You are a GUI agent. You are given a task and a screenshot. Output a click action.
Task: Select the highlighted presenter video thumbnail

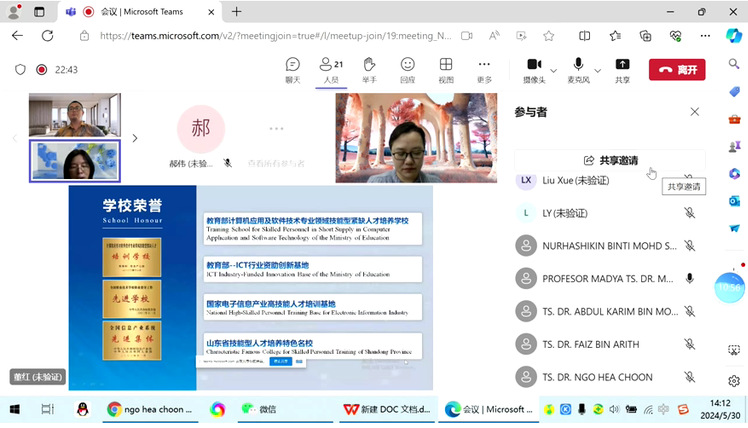[x=74, y=161]
